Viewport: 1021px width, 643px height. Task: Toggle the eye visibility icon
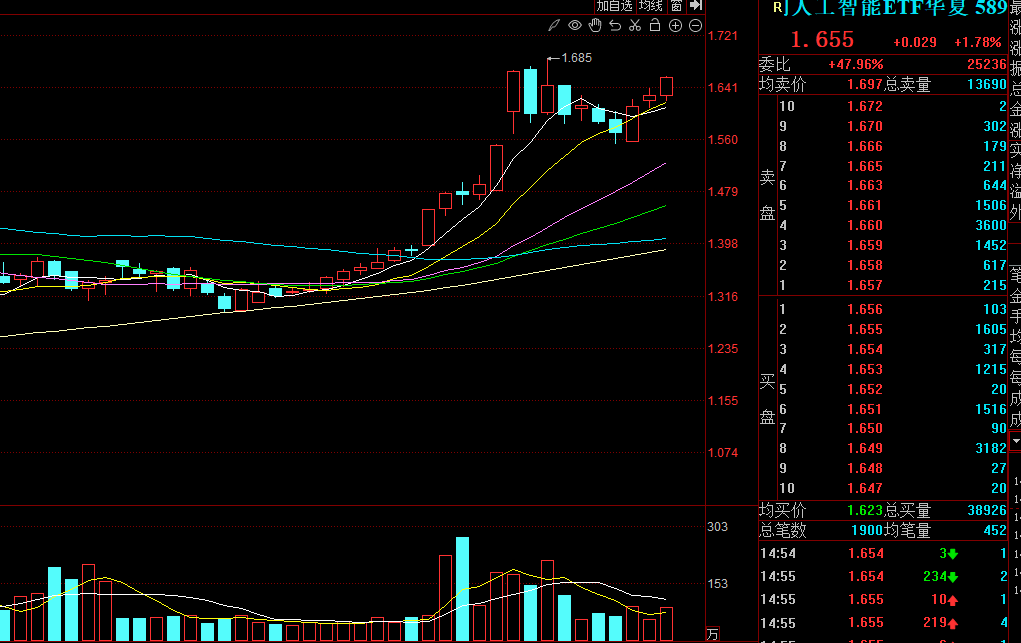tap(575, 25)
